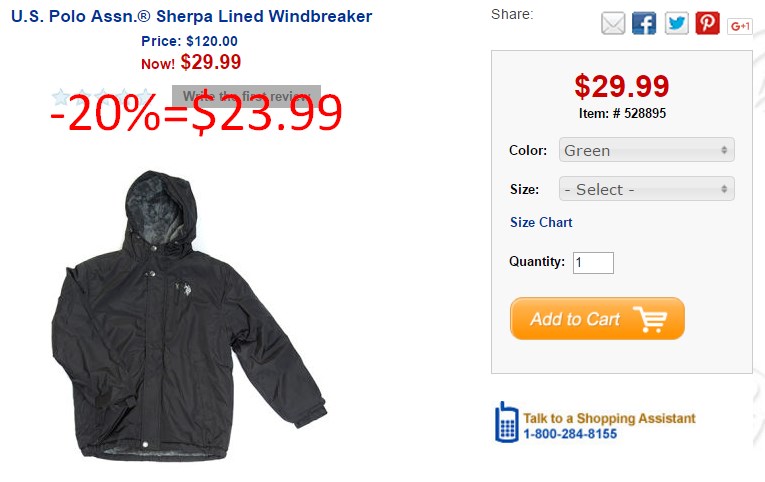Share on Twitter bird icon

point(676,23)
